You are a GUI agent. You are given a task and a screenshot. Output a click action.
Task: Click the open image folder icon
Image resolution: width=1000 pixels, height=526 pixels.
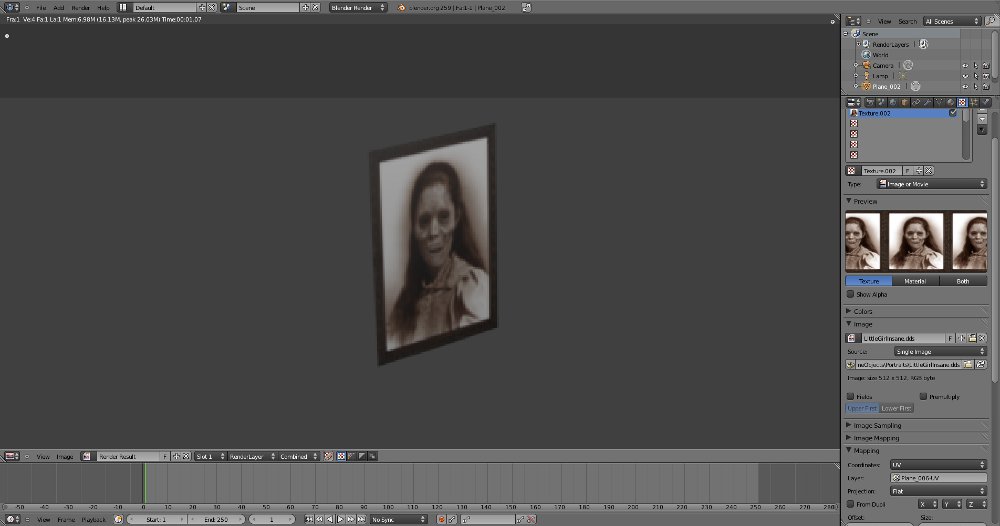click(971, 339)
